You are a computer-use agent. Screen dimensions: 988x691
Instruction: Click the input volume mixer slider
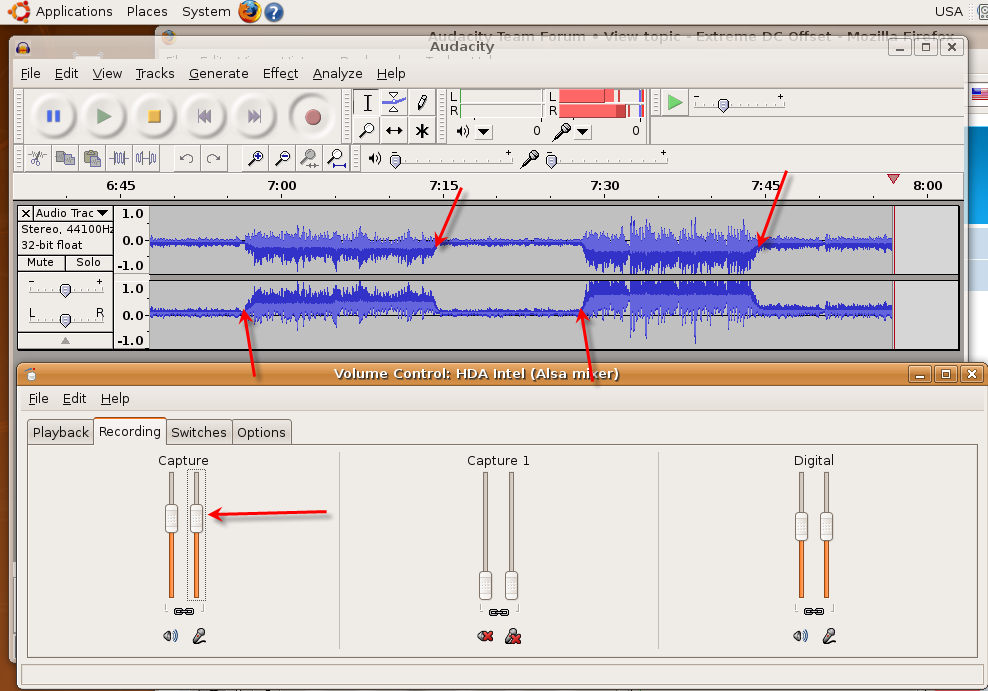(607, 160)
